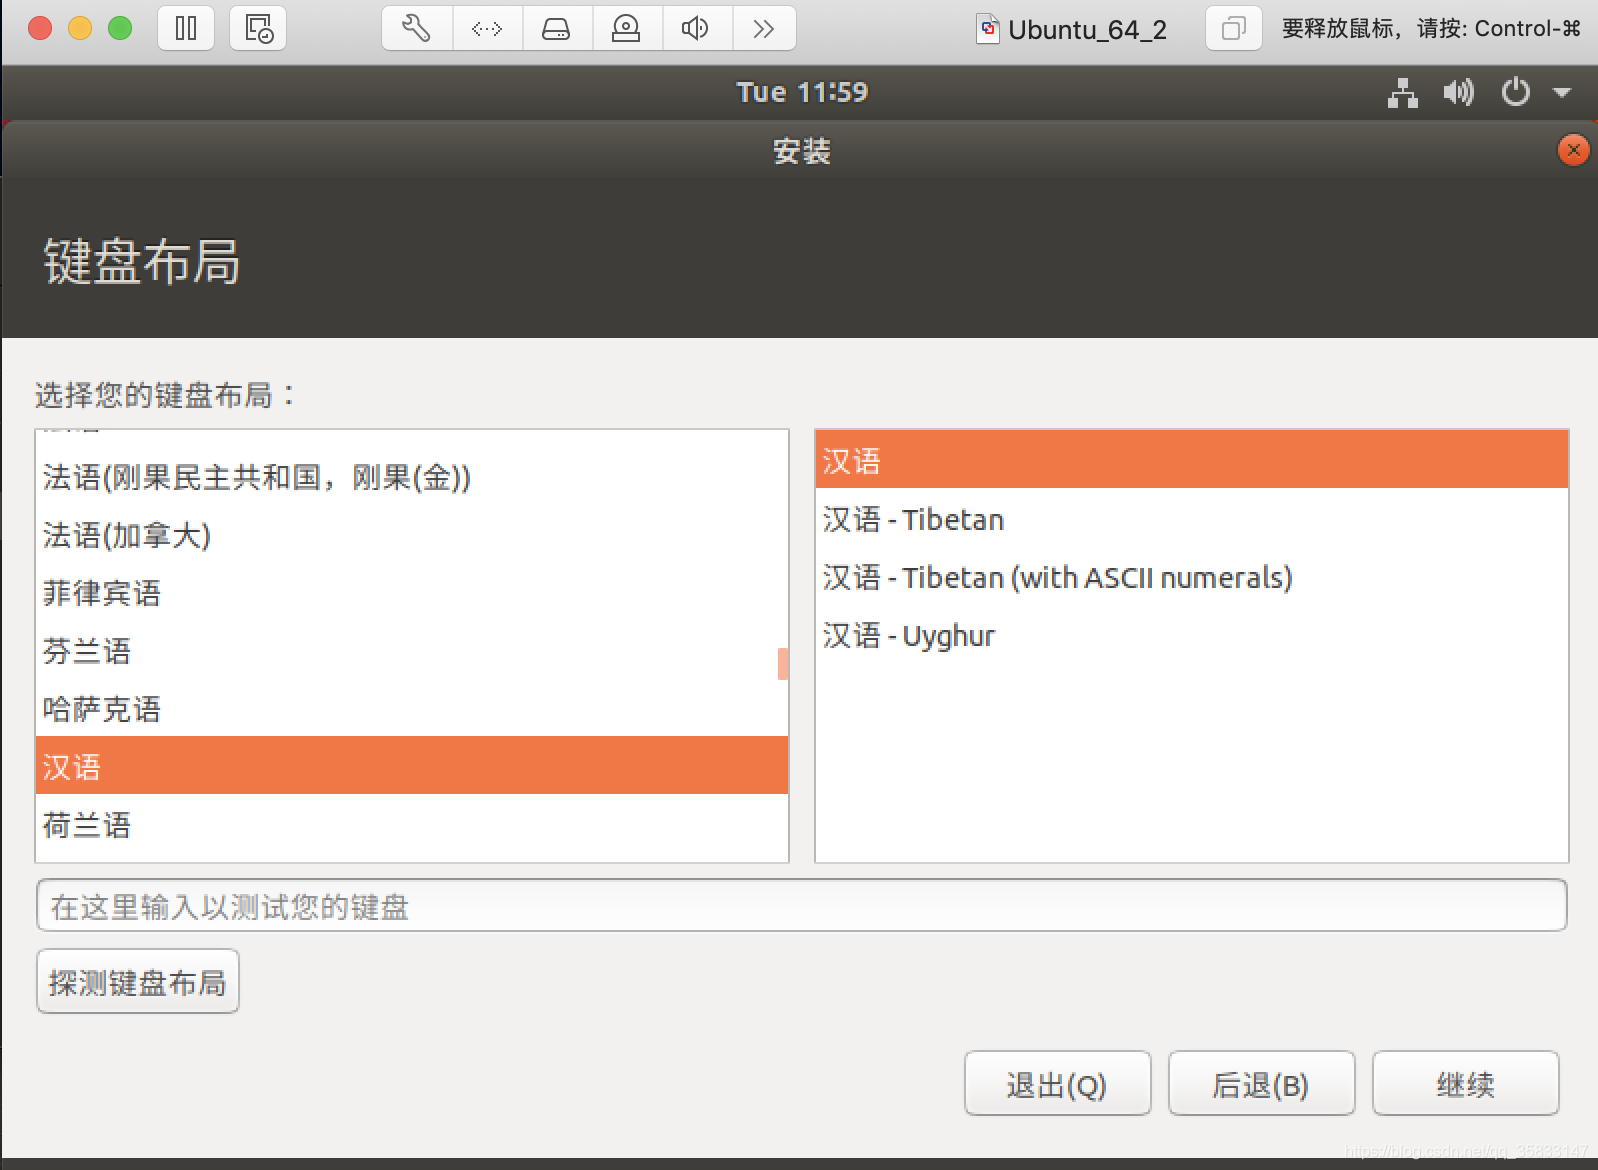The width and height of the screenshot is (1598, 1170).
Task: Open Ubuntu power menu icon
Action: click(1516, 92)
